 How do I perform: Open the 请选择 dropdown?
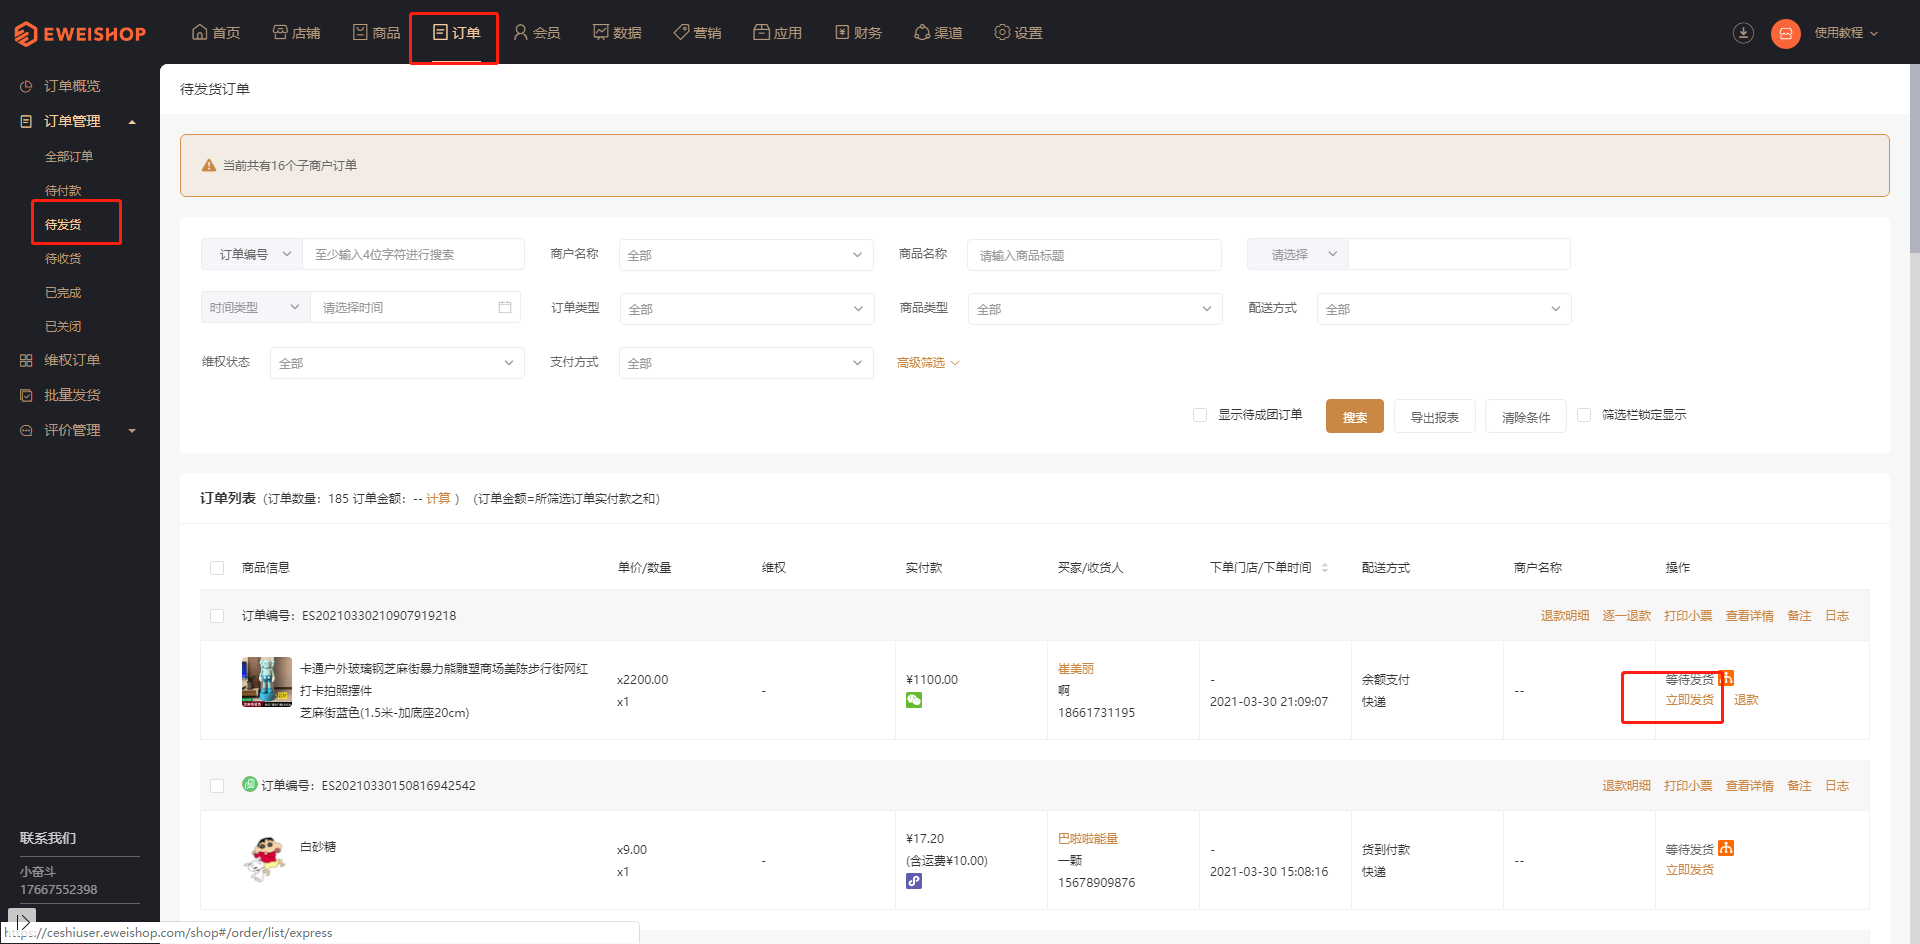[1298, 254]
